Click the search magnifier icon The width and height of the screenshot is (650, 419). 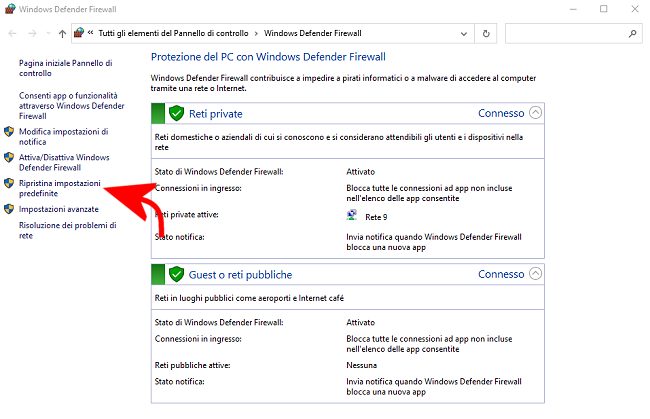[632, 34]
